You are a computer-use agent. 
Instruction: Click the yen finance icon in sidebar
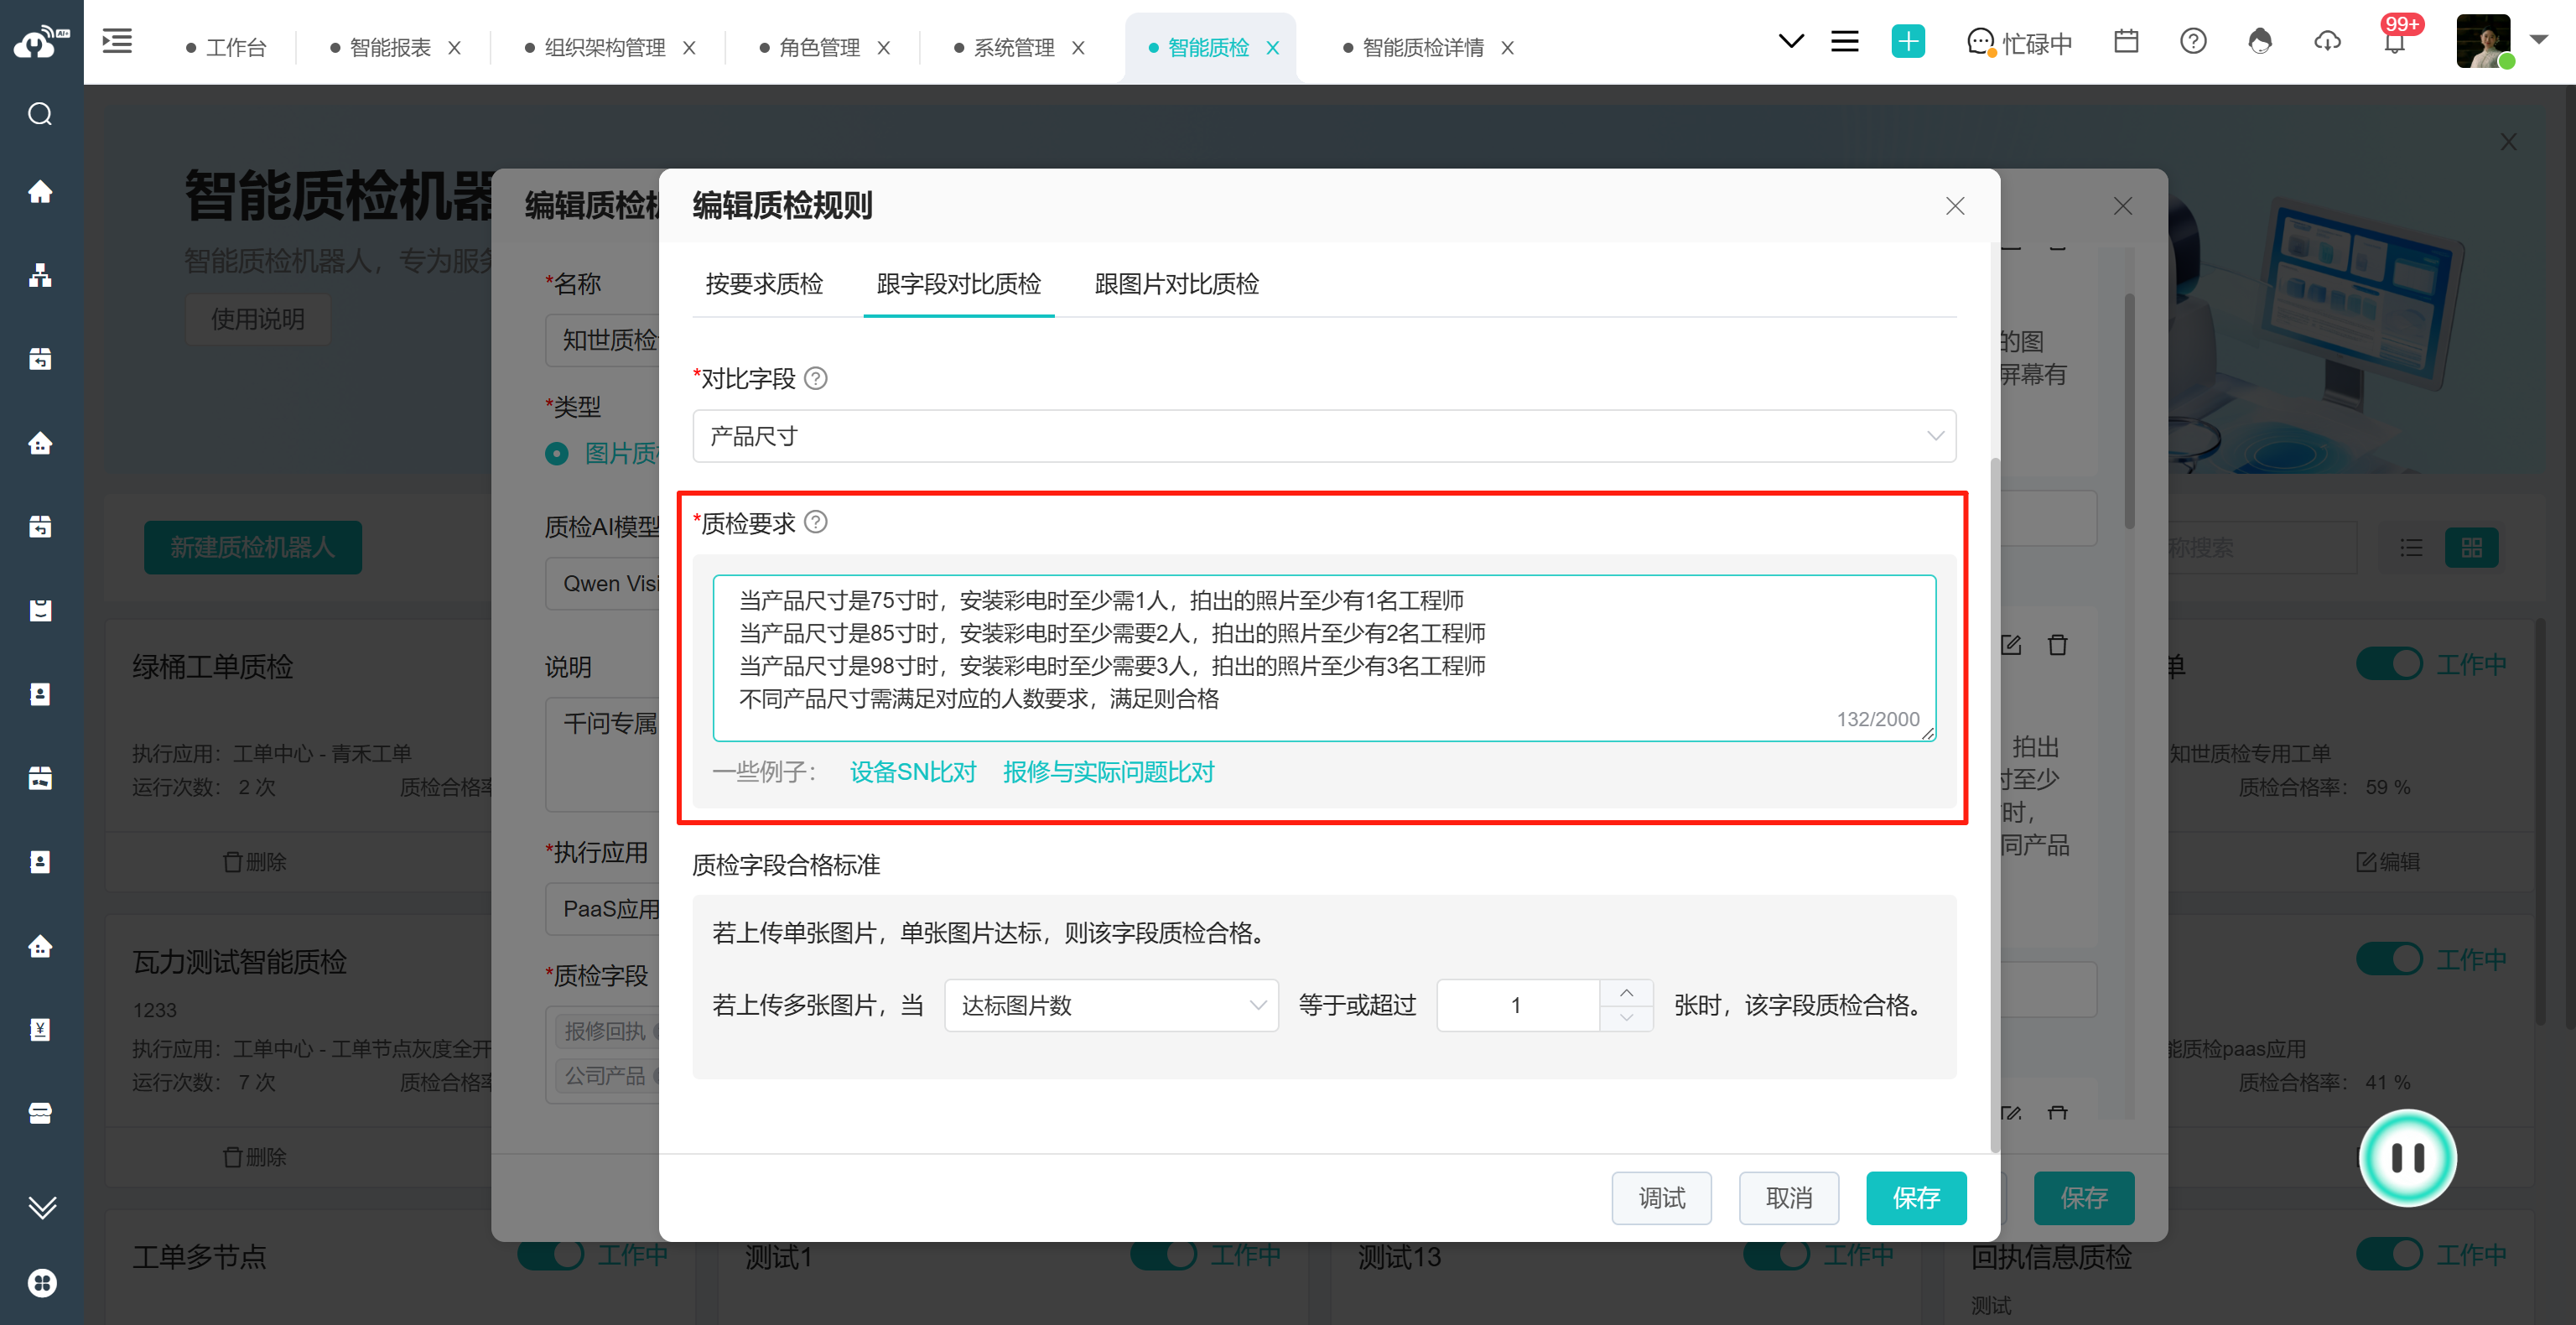tap(40, 1029)
